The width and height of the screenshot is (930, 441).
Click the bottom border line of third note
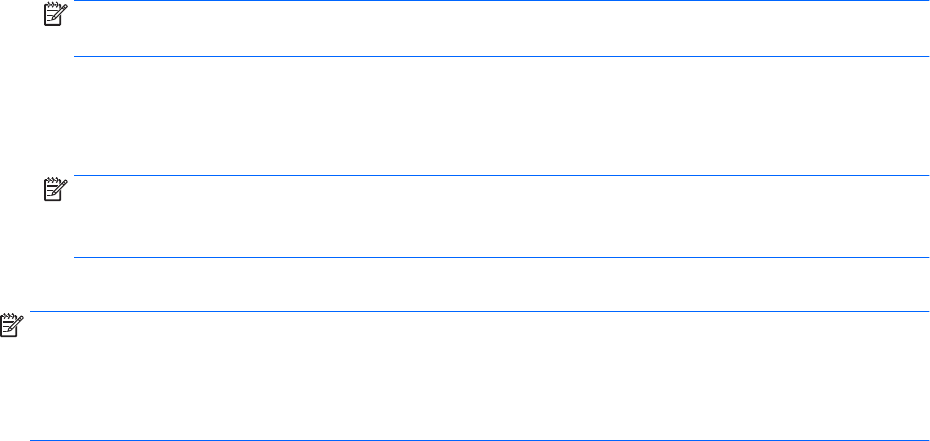[x=480, y=439]
